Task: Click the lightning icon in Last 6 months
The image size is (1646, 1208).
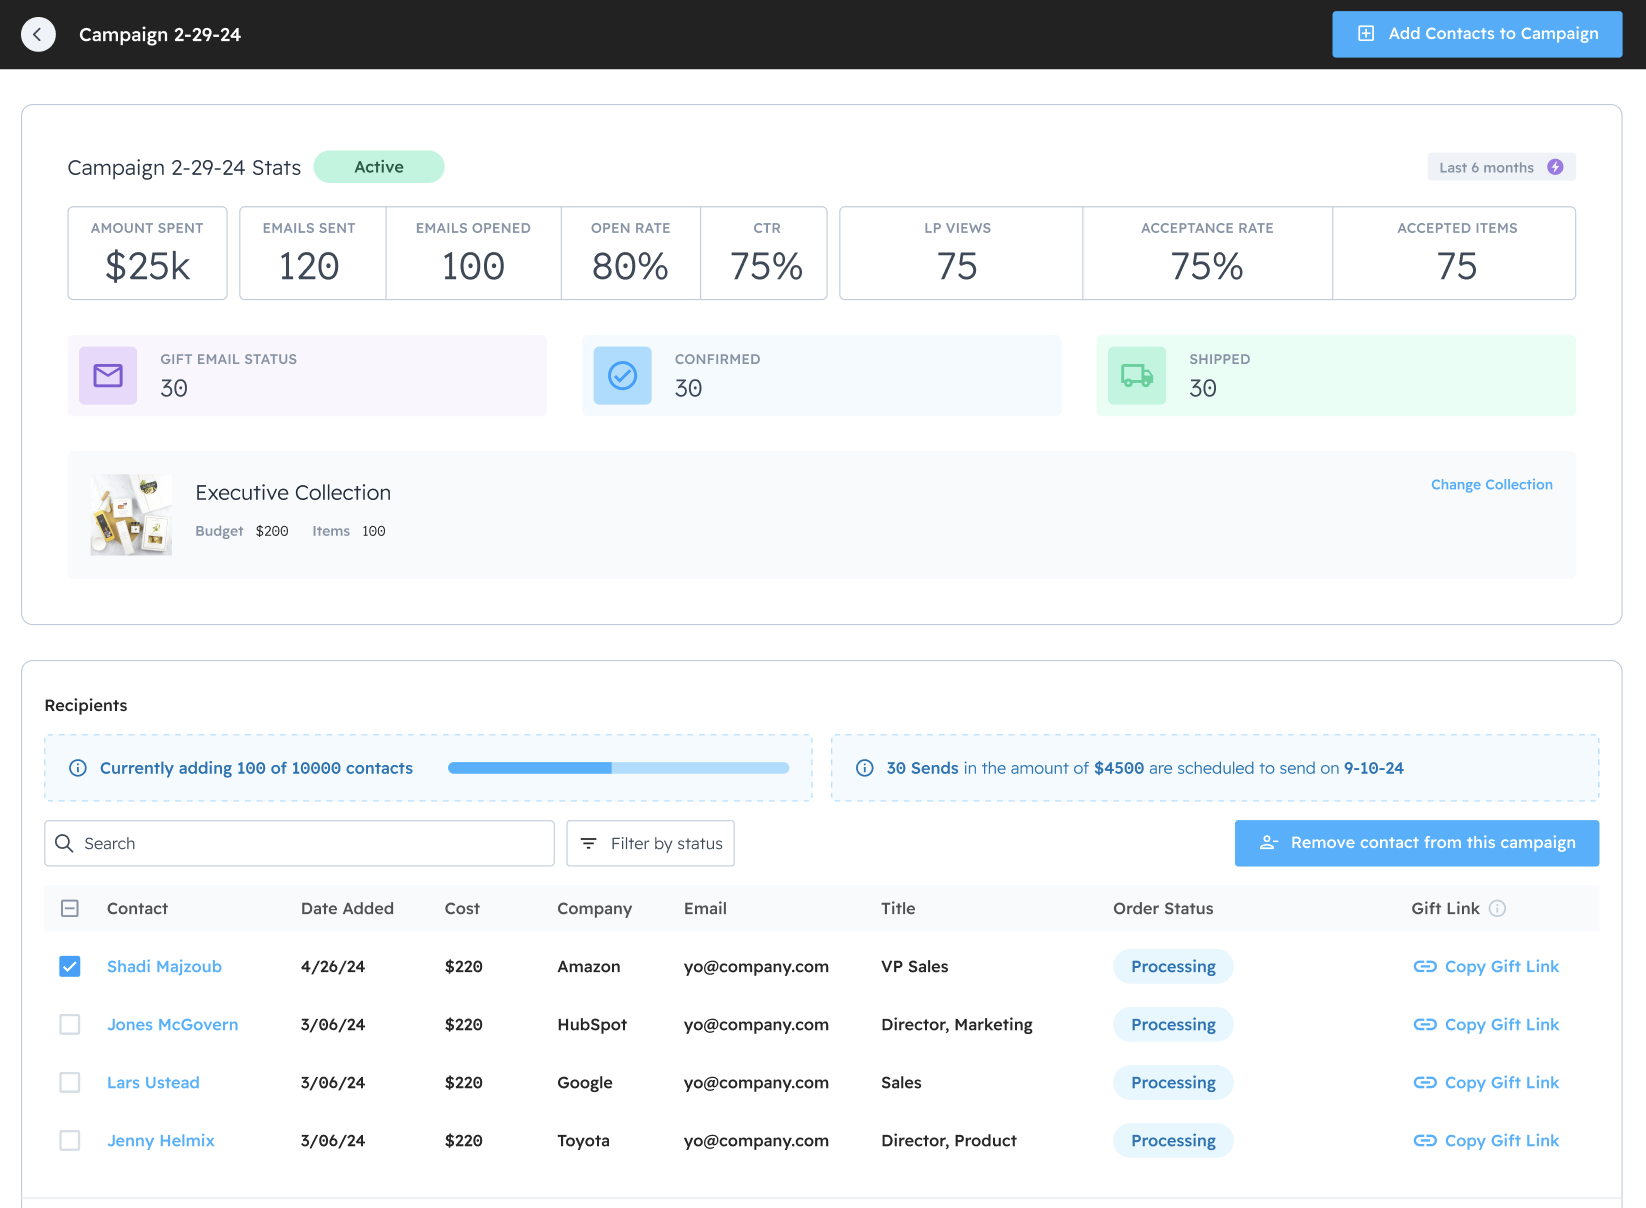Action: (x=1555, y=167)
